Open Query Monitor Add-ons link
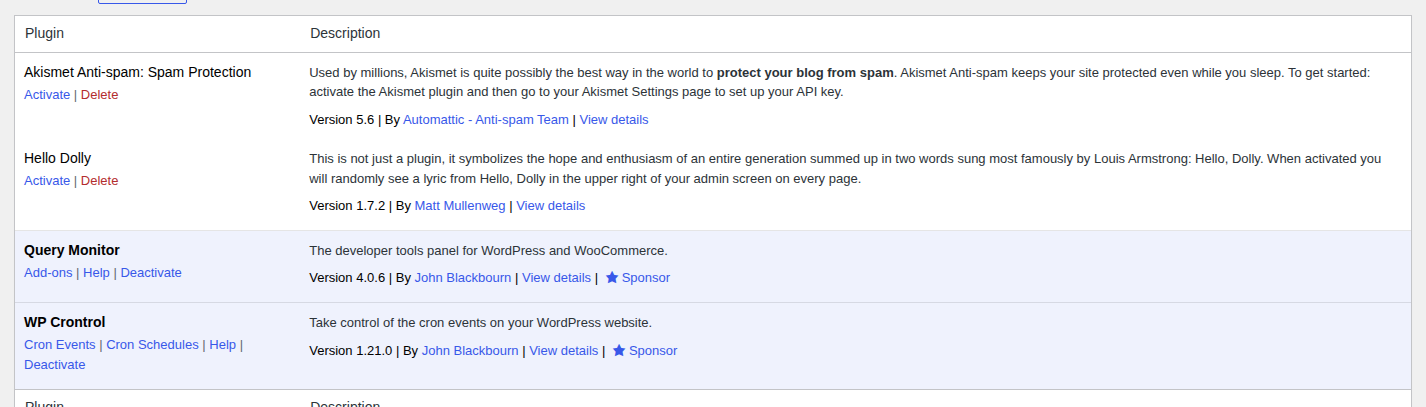Screen dimensions: 1426x407 (x=48, y=273)
